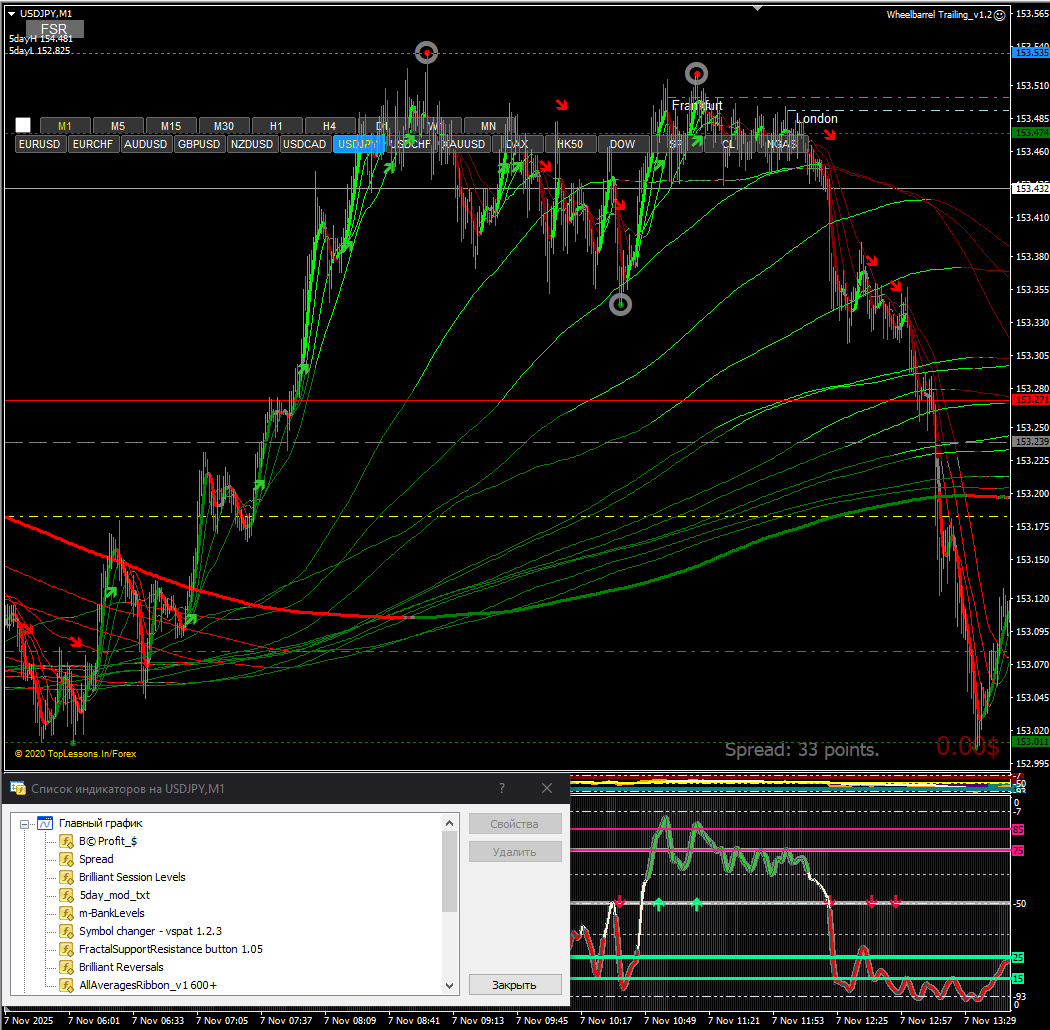Viewport: 1050px width, 1030px height.
Task: Click the Brilliant Reversals indicator icon
Action: pyautogui.click(x=66, y=968)
